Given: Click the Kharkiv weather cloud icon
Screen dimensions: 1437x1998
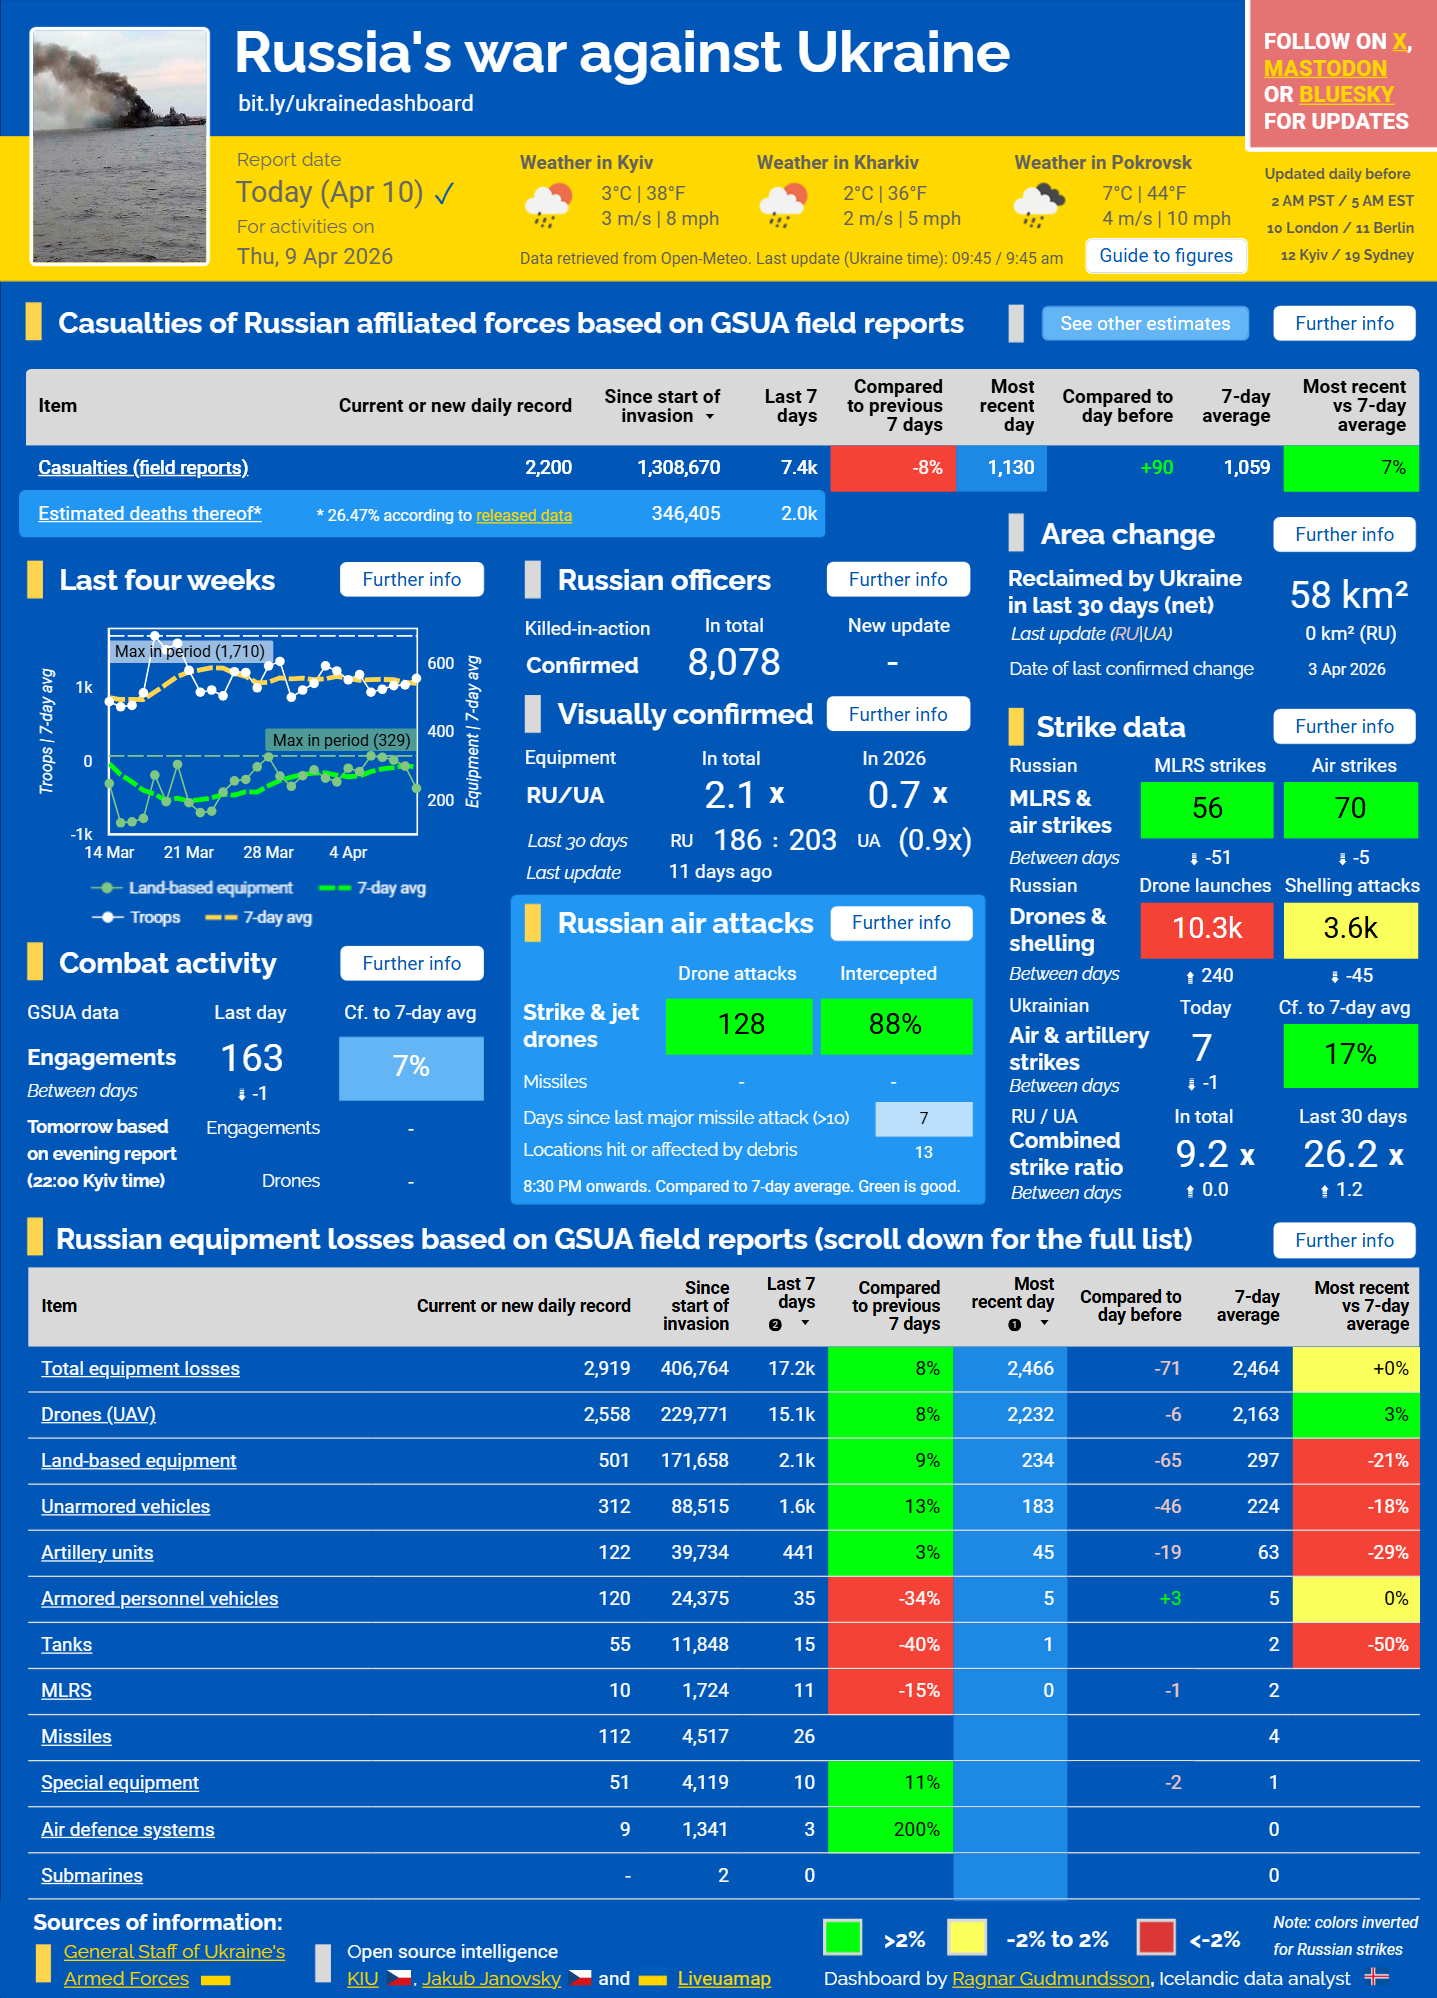Looking at the screenshot, I should (x=783, y=206).
